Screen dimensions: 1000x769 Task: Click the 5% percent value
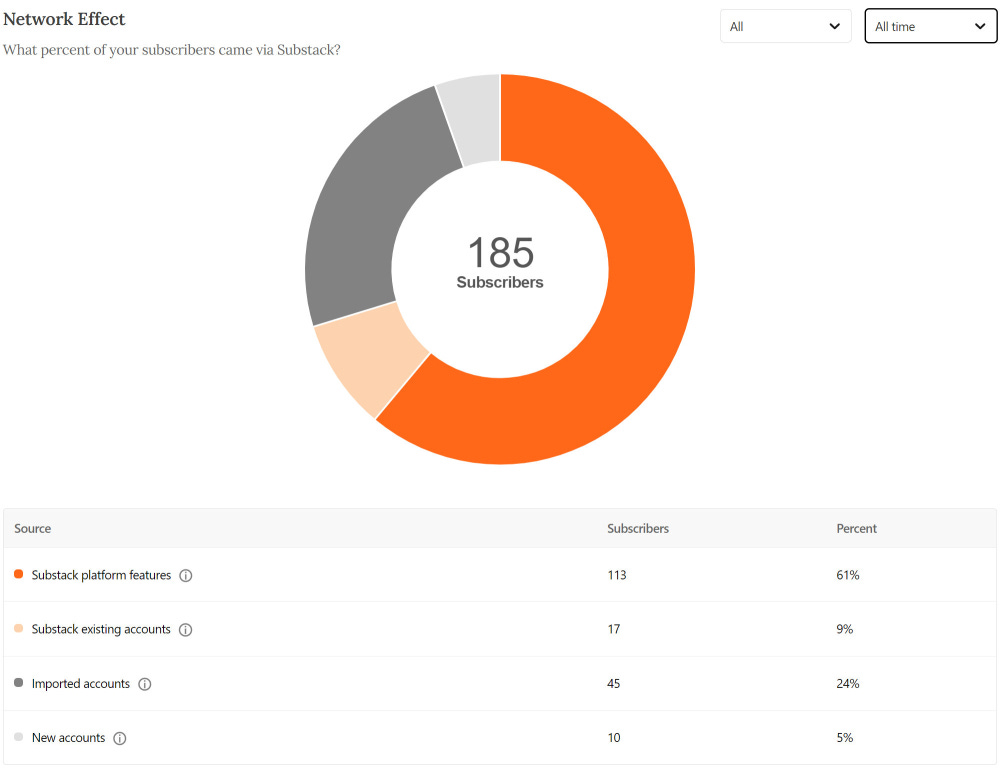pyautogui.click(x=844, y=738)
